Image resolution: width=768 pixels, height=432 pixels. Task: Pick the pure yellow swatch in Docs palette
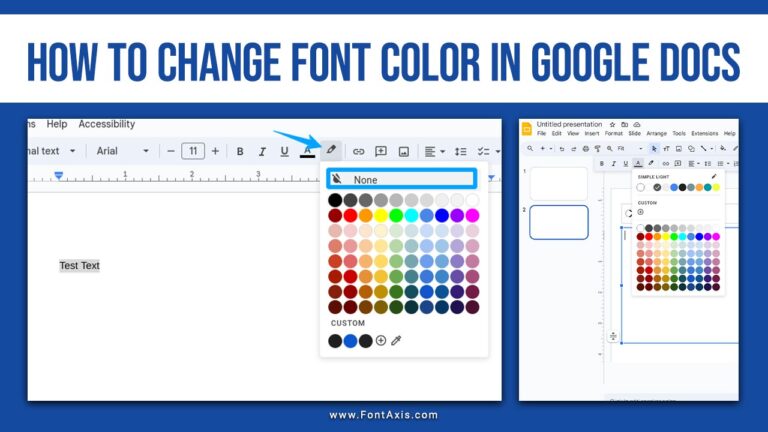(381, 215)
